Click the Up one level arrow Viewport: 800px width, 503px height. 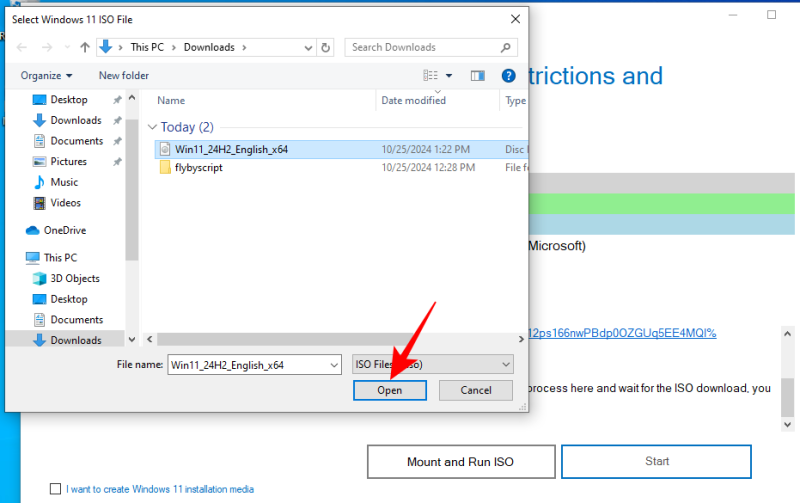84,47
